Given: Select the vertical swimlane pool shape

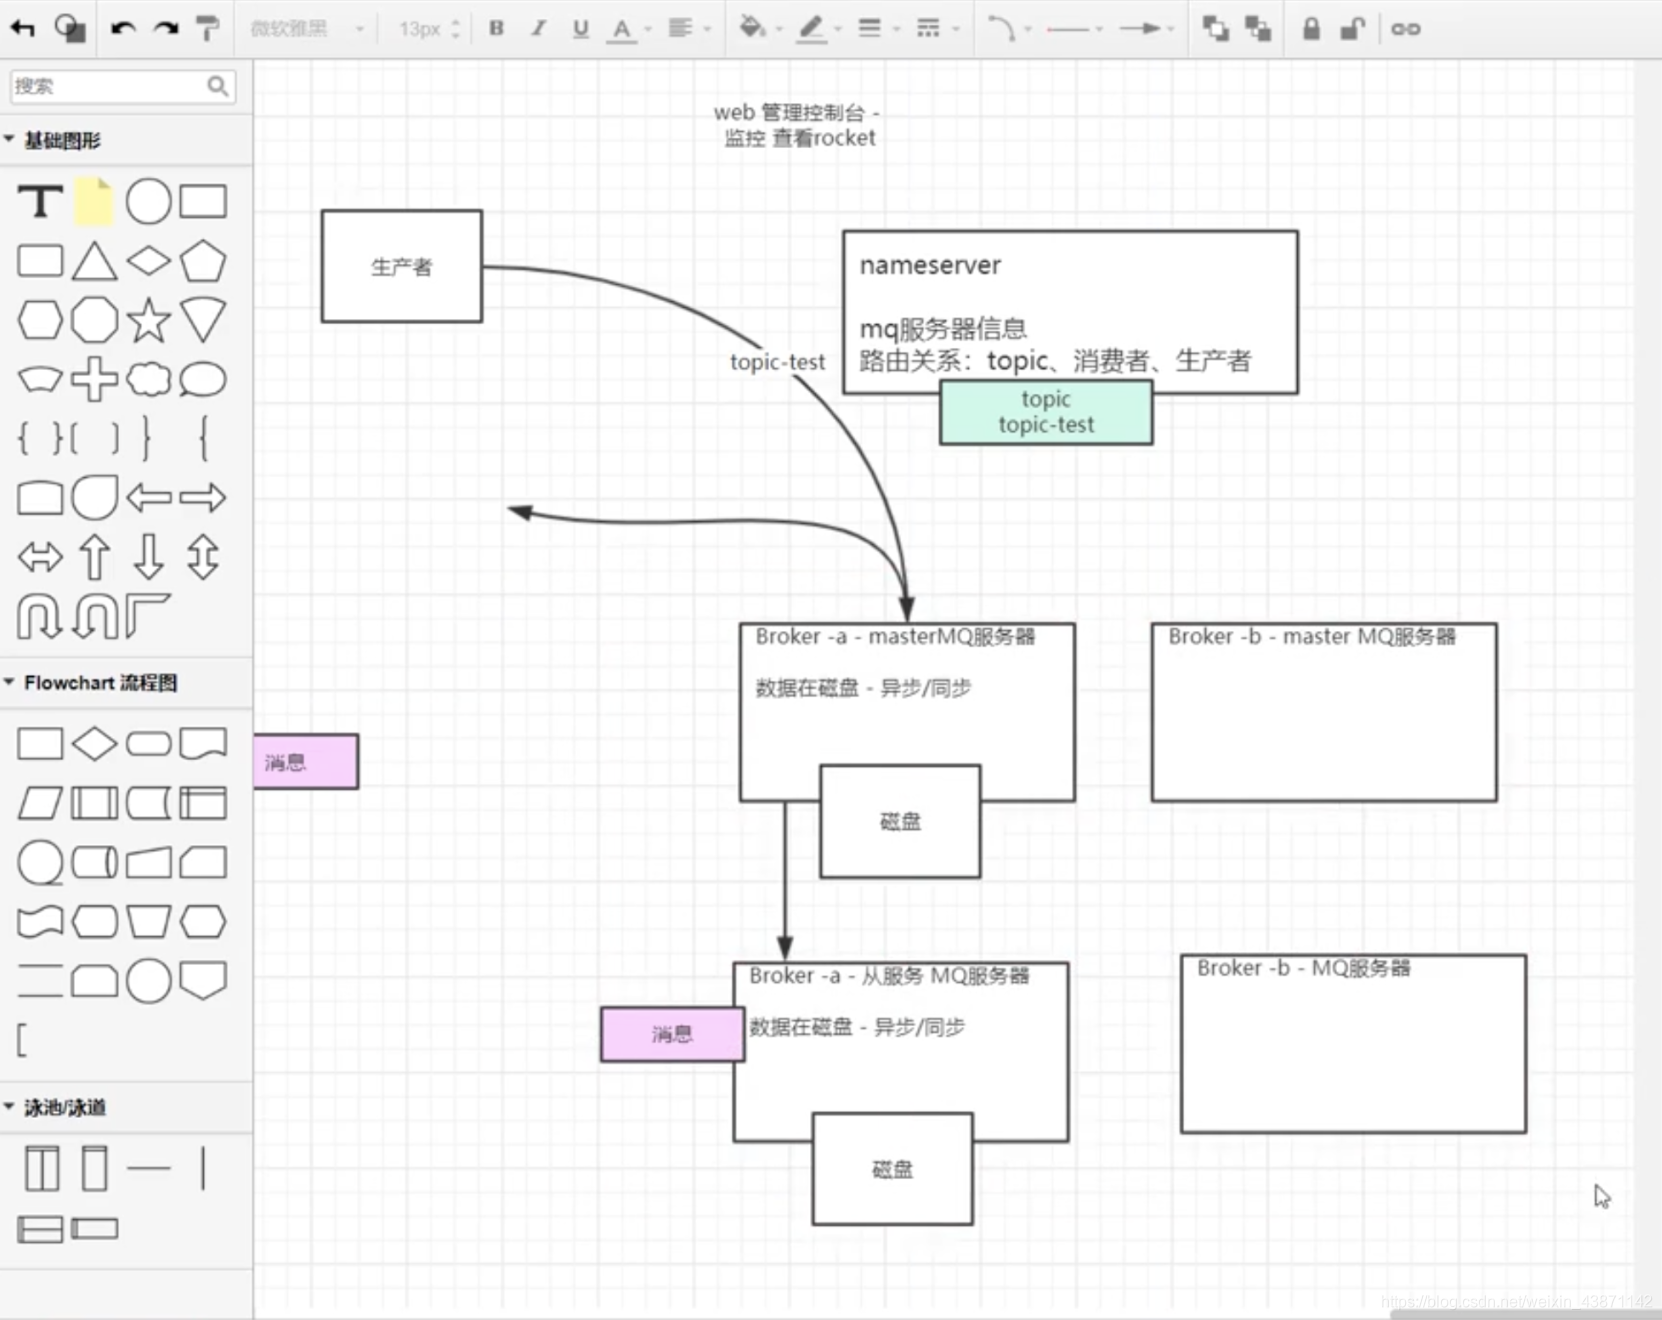Looking at the screenshot, I should click(41, 1168).
